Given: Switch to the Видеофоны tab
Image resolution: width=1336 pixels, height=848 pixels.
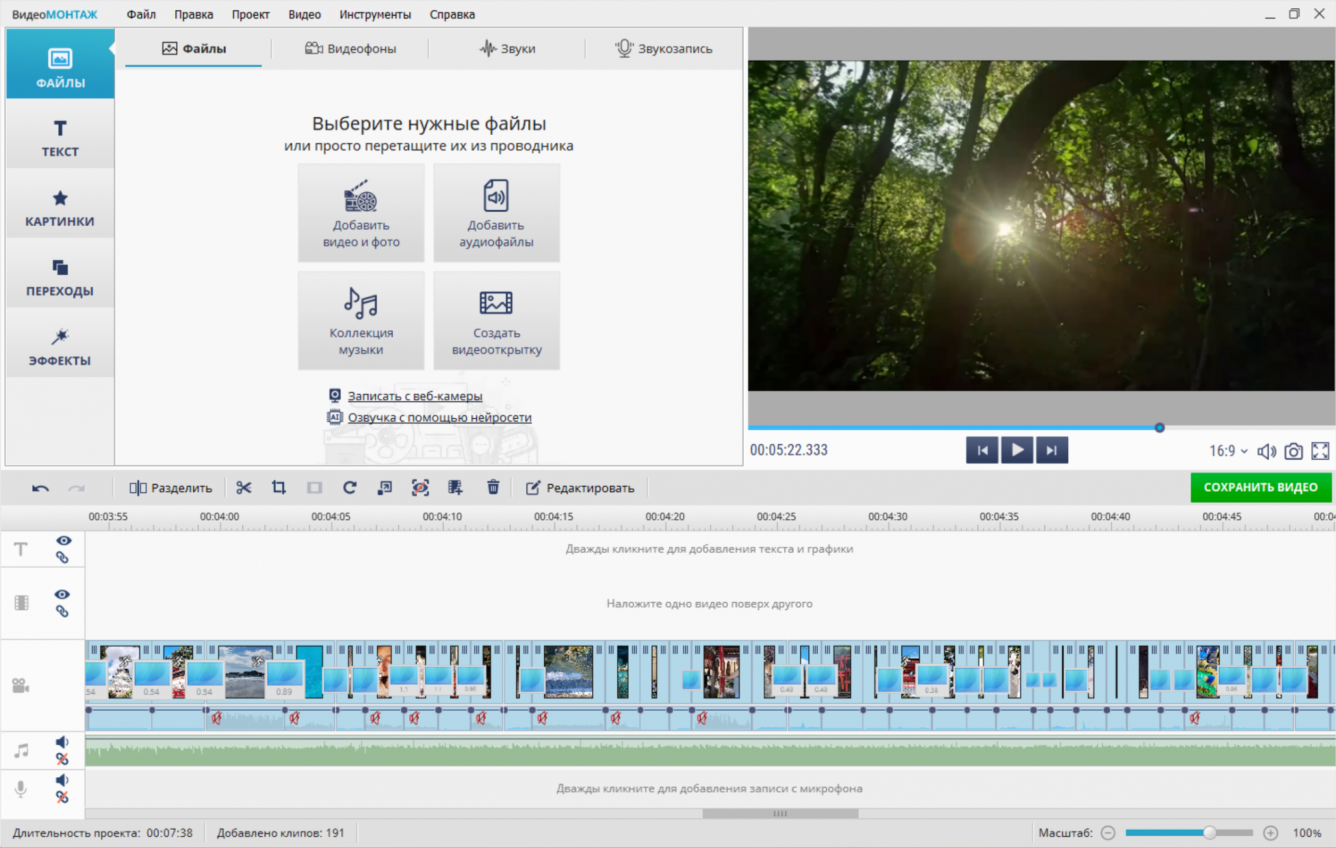Looking at the screenshot, I should [350, 49].
